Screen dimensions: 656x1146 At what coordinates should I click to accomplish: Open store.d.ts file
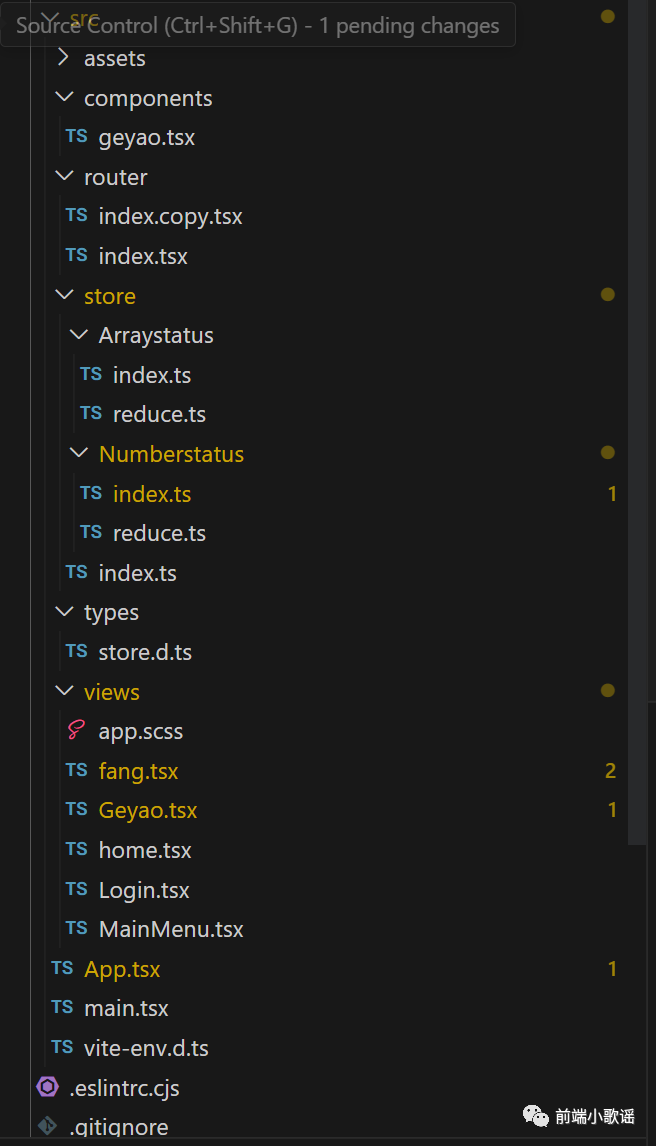click(145, 653)
